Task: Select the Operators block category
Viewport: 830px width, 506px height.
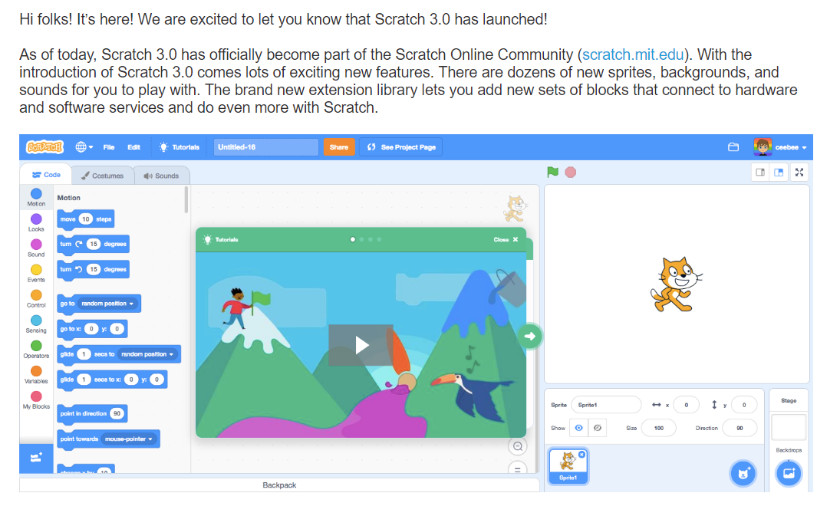Action: 36,349
